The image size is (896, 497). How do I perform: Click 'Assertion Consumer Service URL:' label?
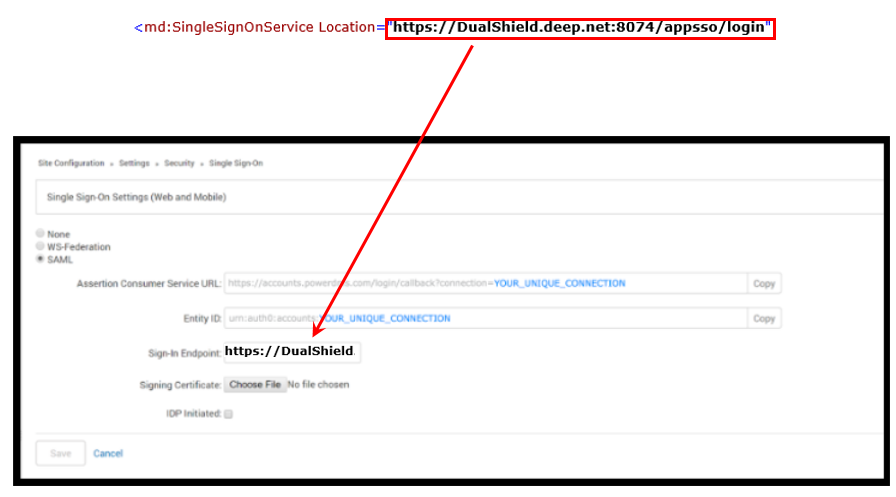click(x=149, y=283)
